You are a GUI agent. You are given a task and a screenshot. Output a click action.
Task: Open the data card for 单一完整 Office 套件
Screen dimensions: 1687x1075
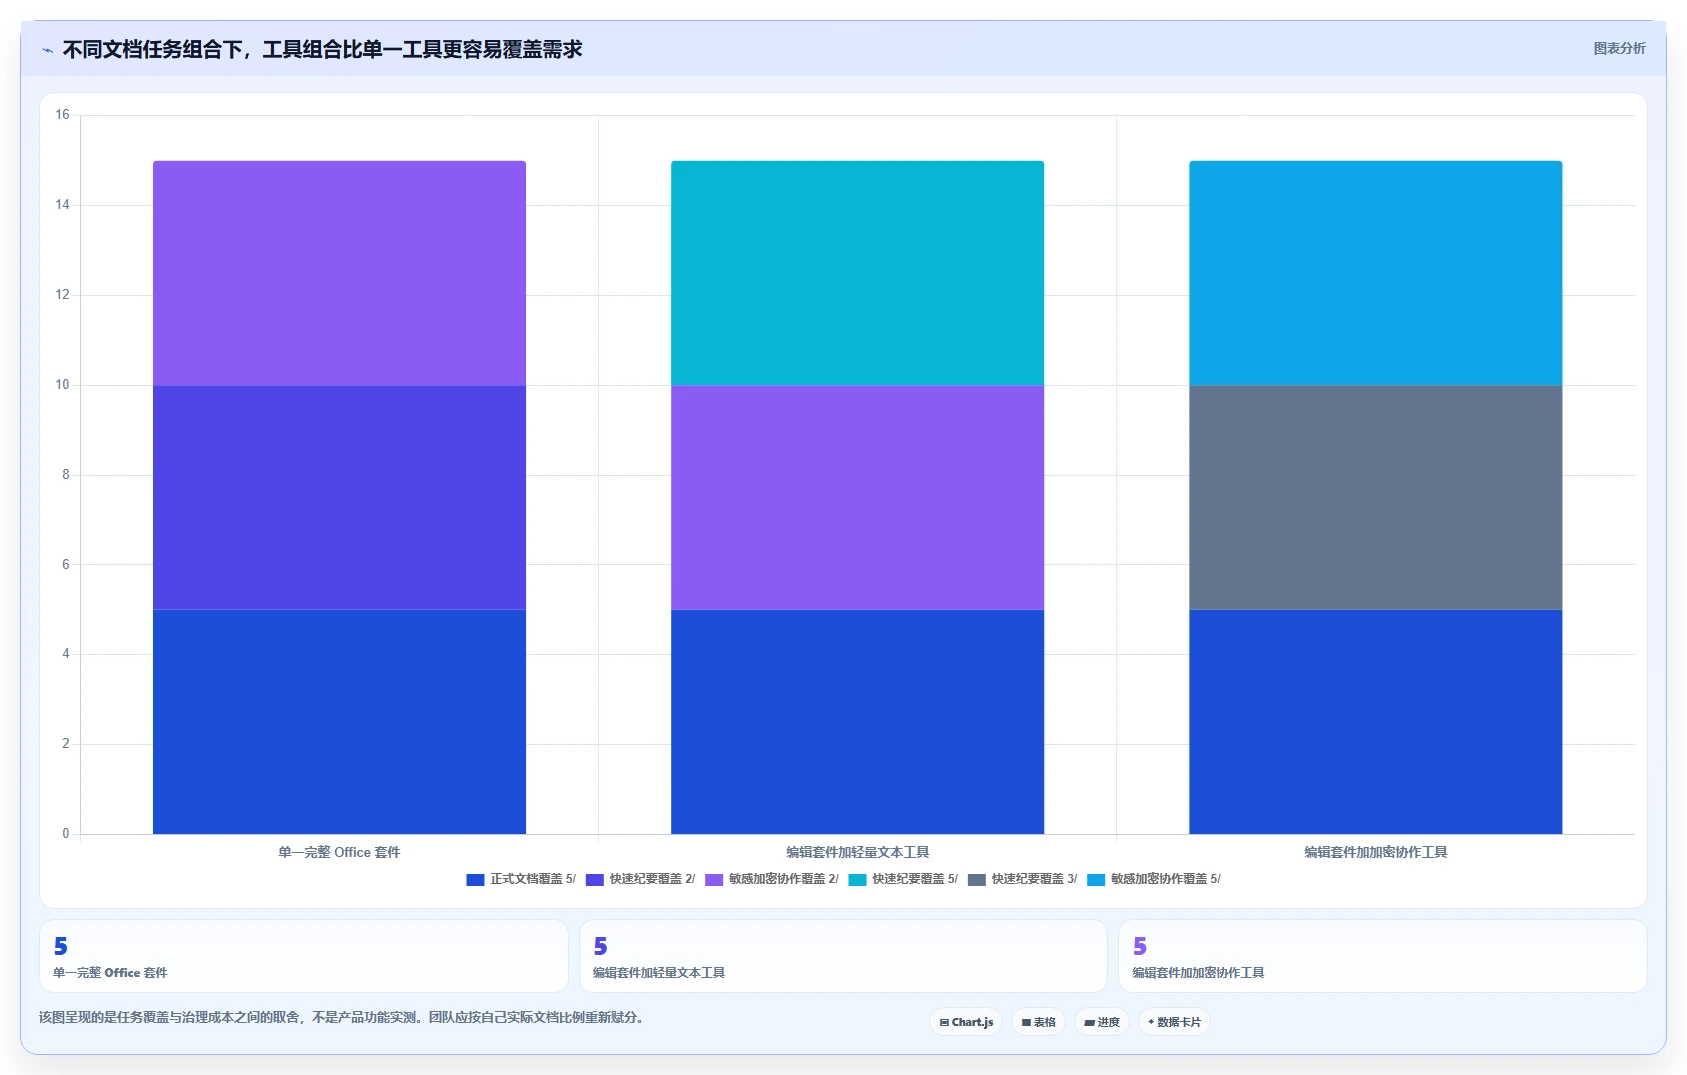click(304, 956)
